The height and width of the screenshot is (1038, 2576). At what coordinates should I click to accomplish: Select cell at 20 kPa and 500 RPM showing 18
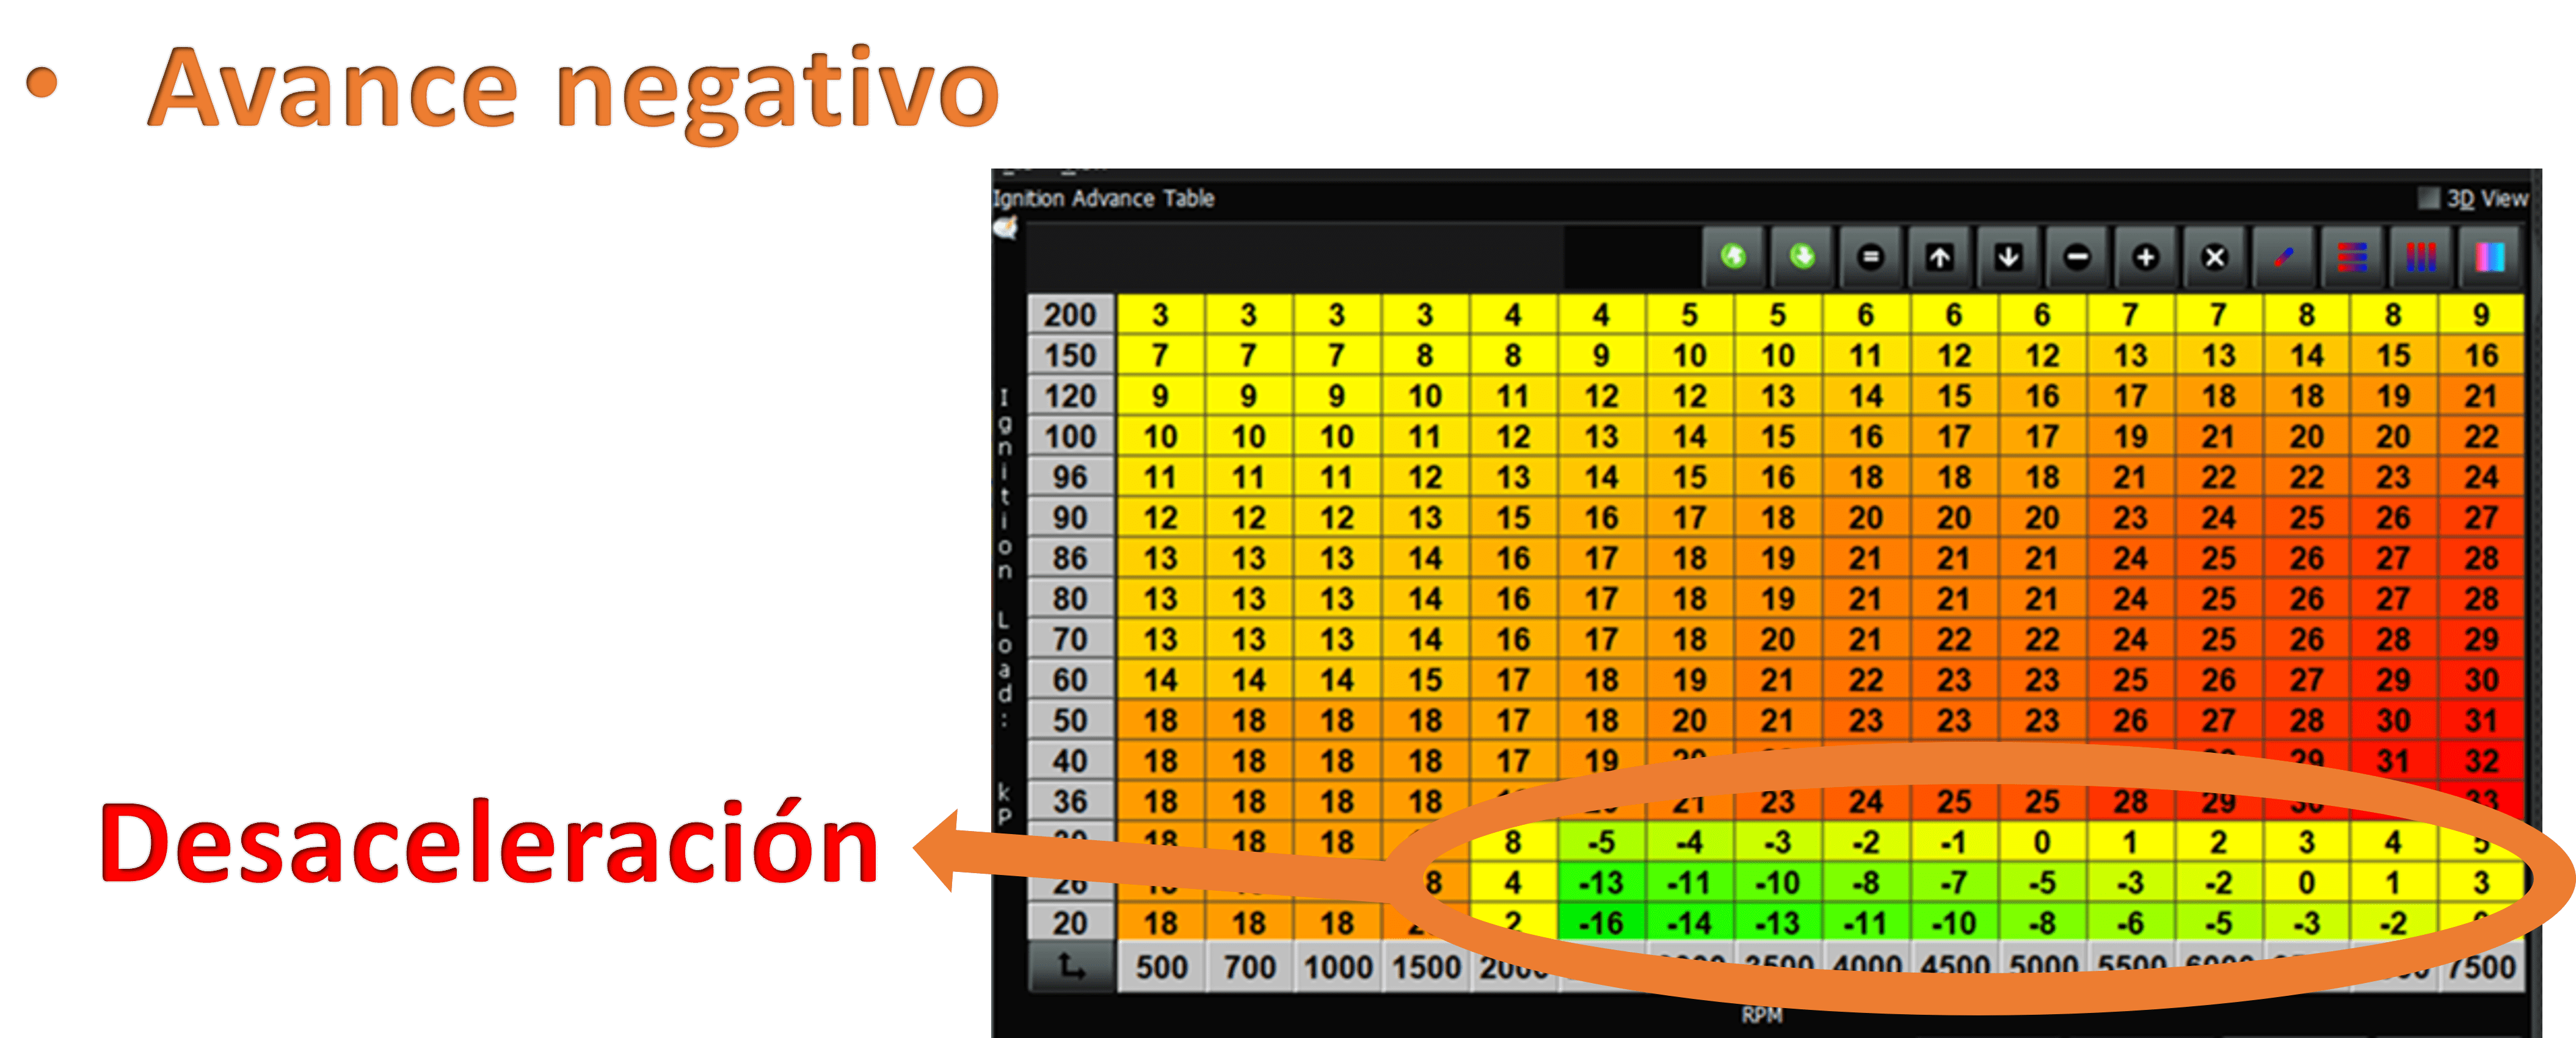[1161, 922]
